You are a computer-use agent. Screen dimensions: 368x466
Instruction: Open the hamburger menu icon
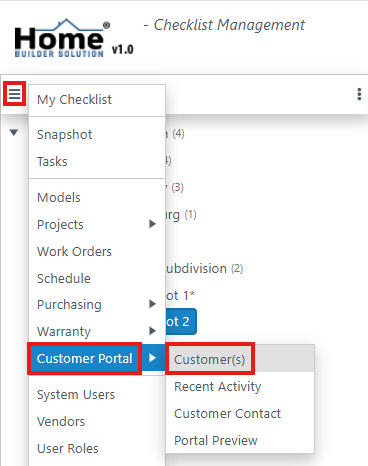coord(14,94)
